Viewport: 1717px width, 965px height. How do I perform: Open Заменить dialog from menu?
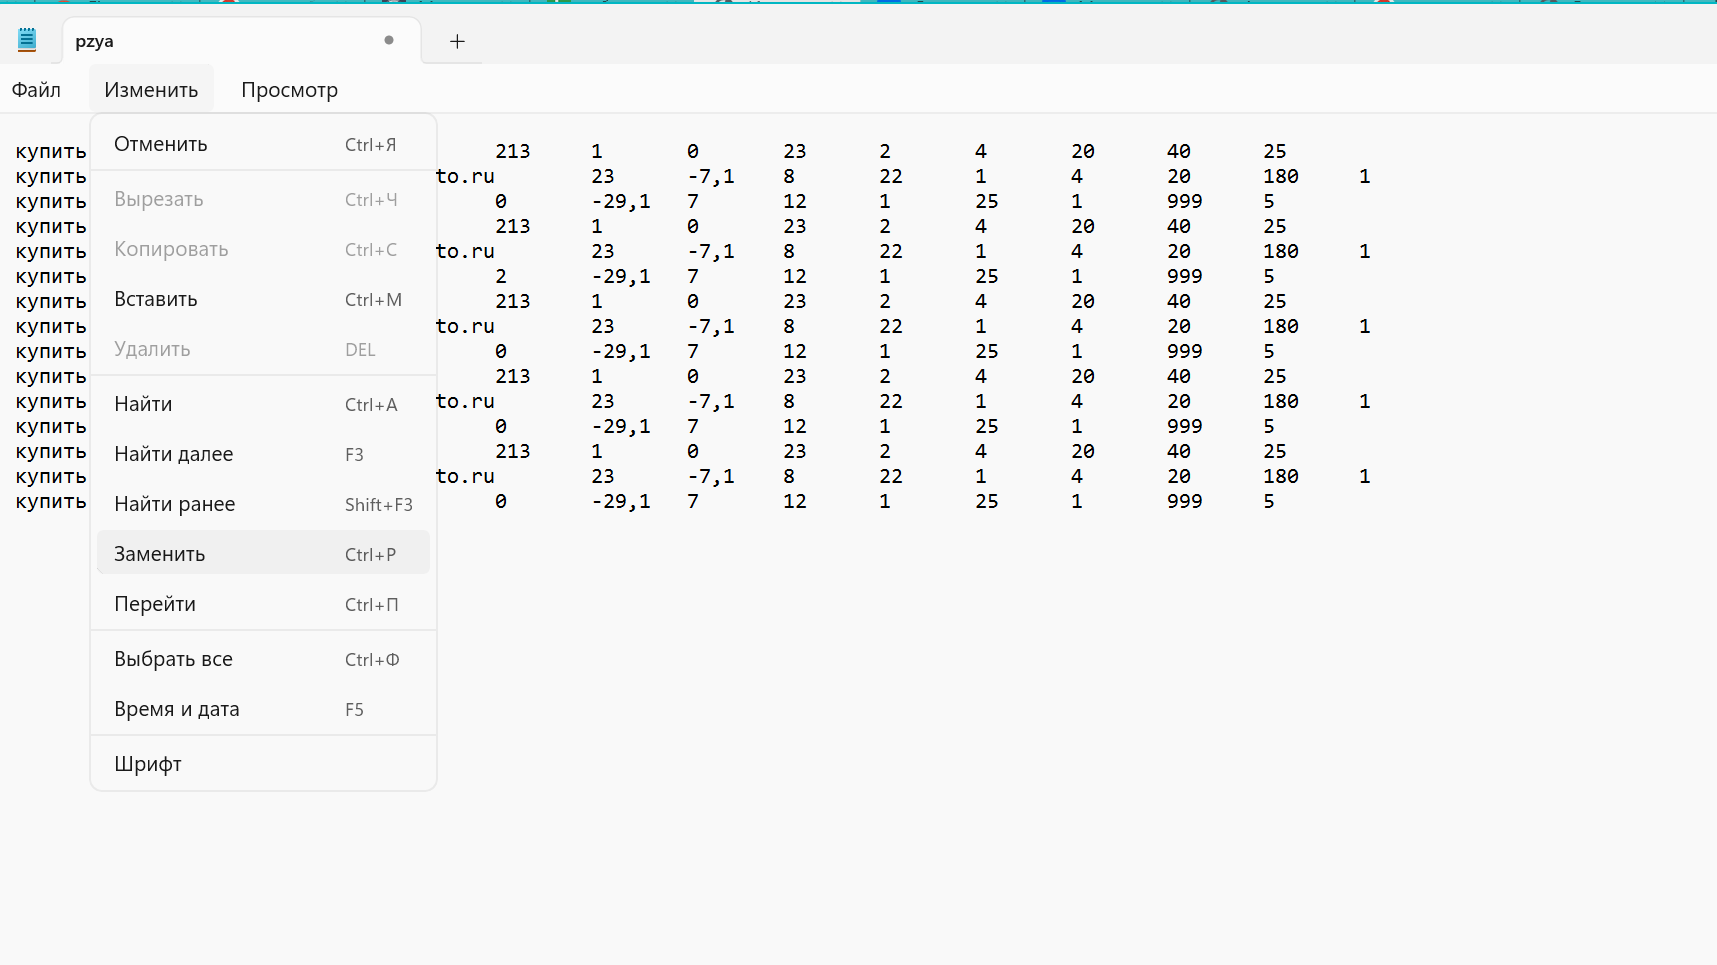coord(263,554)
